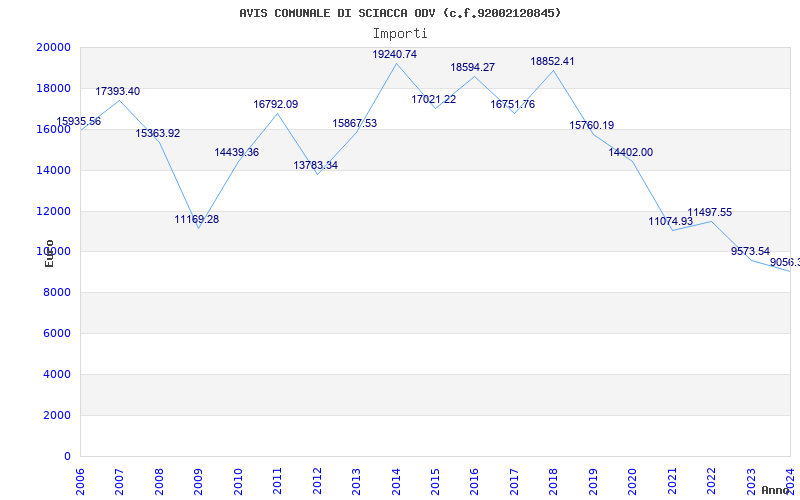Click the 12000 y-axis tick label
This screenshot has width=800, height=500.
pos(53,211)
